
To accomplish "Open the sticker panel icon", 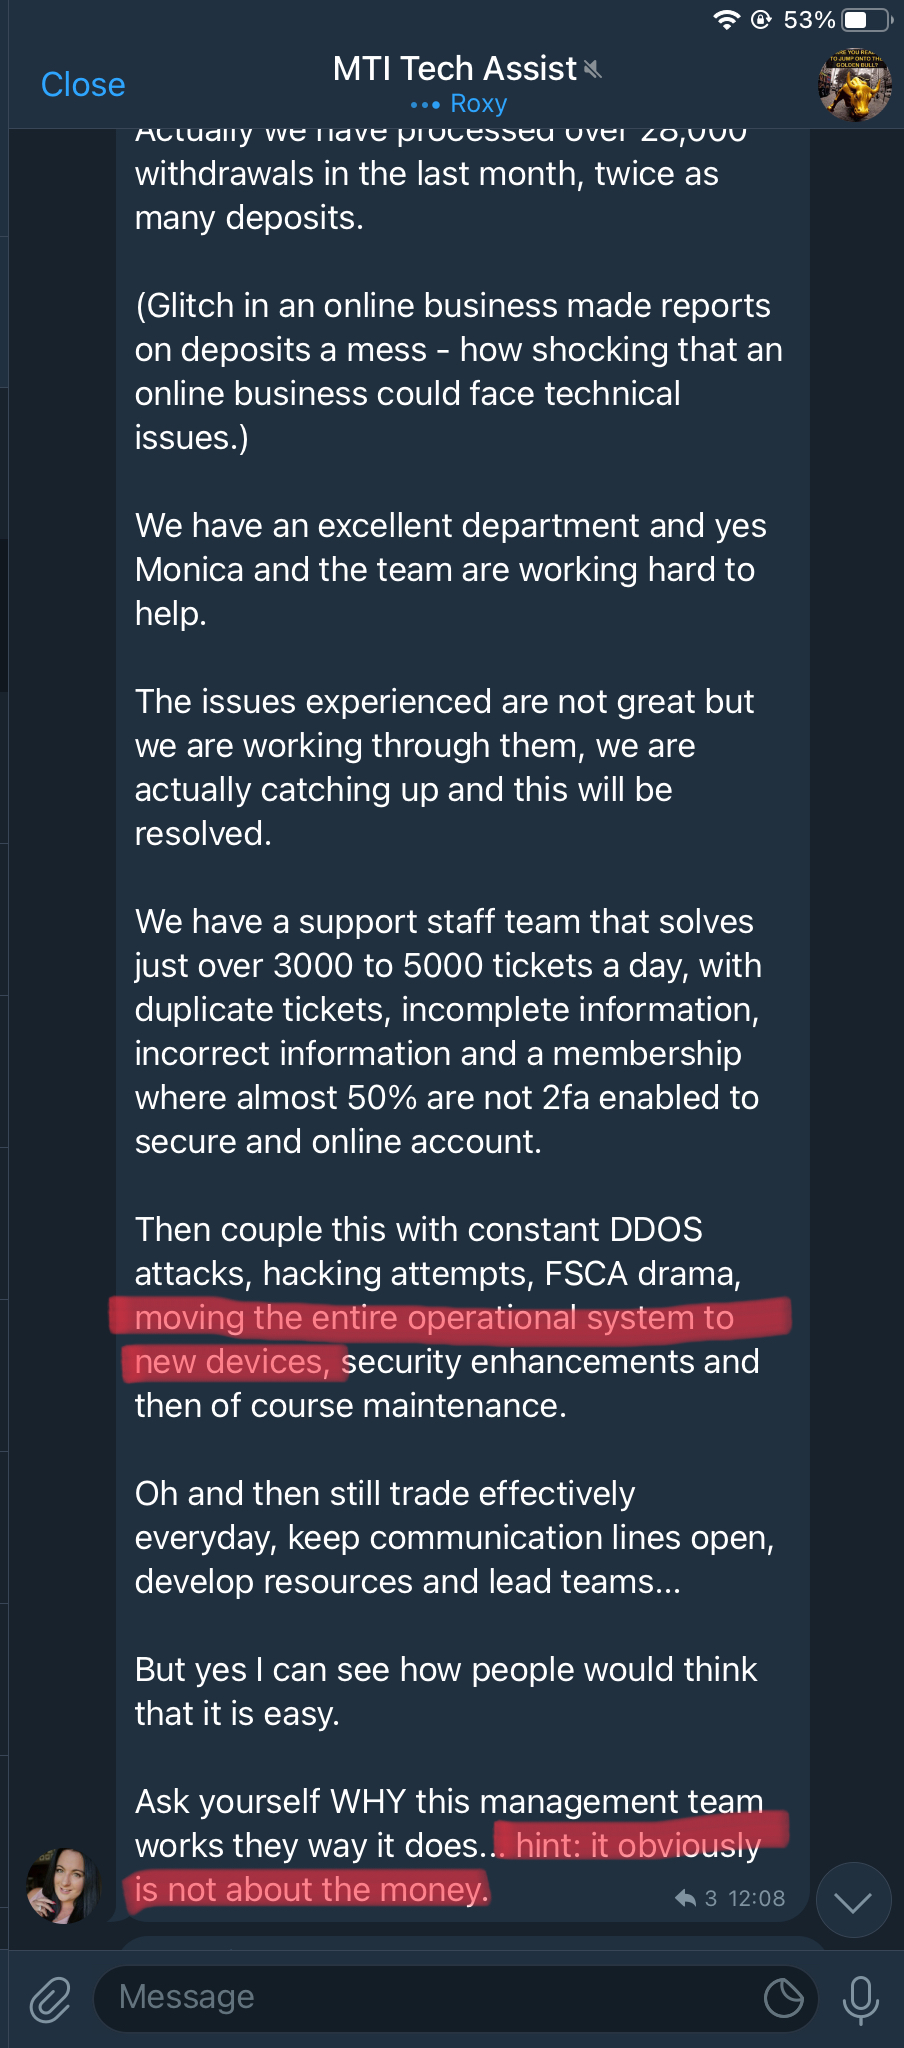I will (783, 1999).
